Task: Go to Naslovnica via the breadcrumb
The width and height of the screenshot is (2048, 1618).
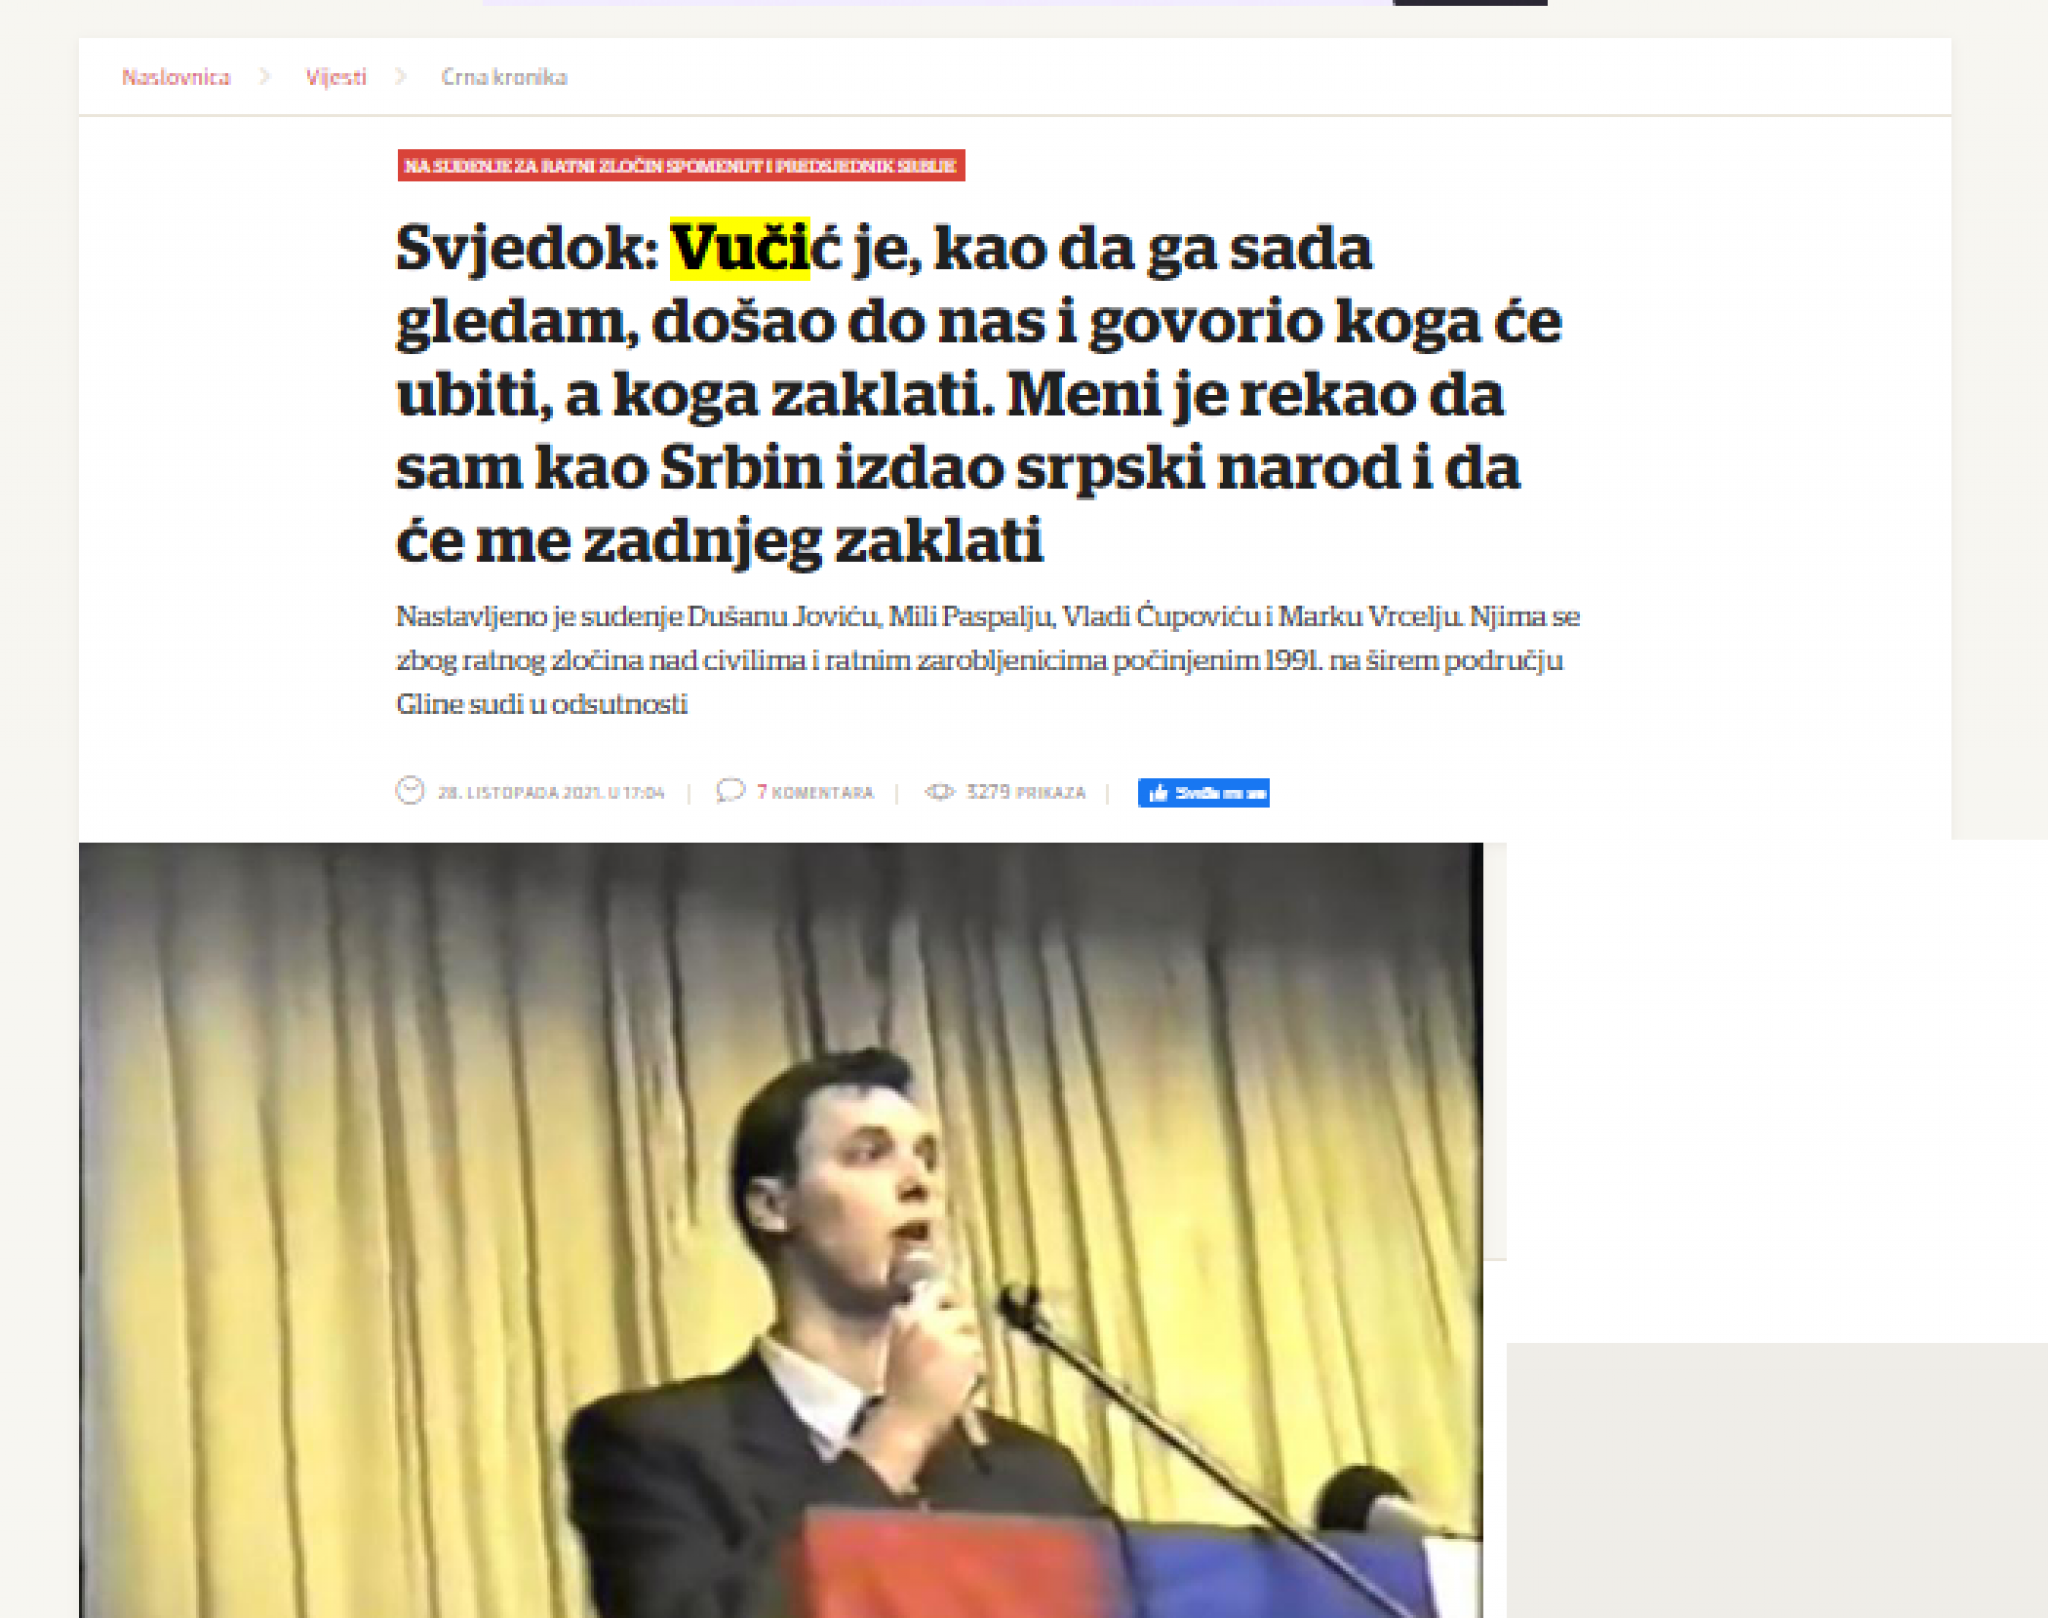Action: pos(176,76)
